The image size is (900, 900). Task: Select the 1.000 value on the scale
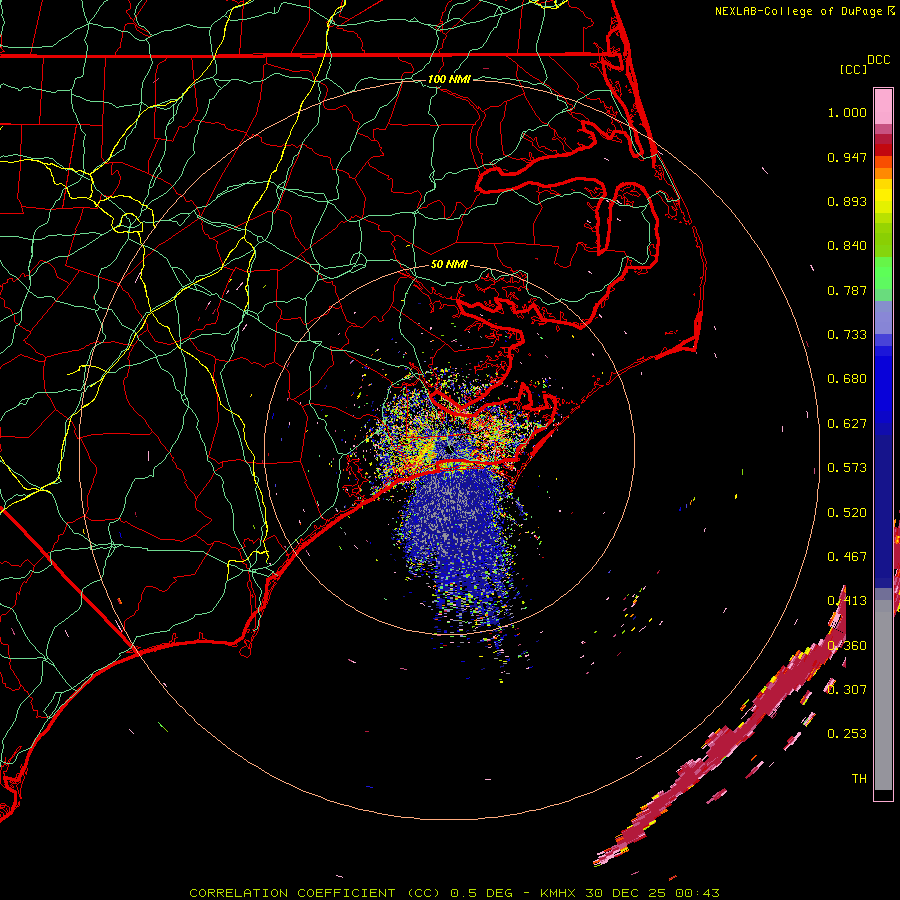click(x=847, y=112)
